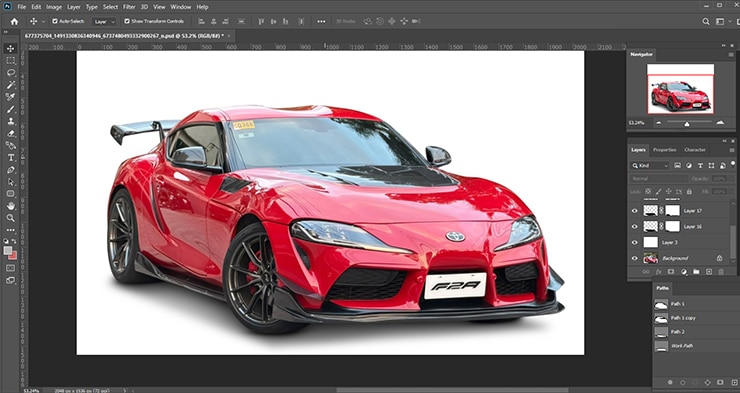Click the Home button in options bar

(14, 21)
